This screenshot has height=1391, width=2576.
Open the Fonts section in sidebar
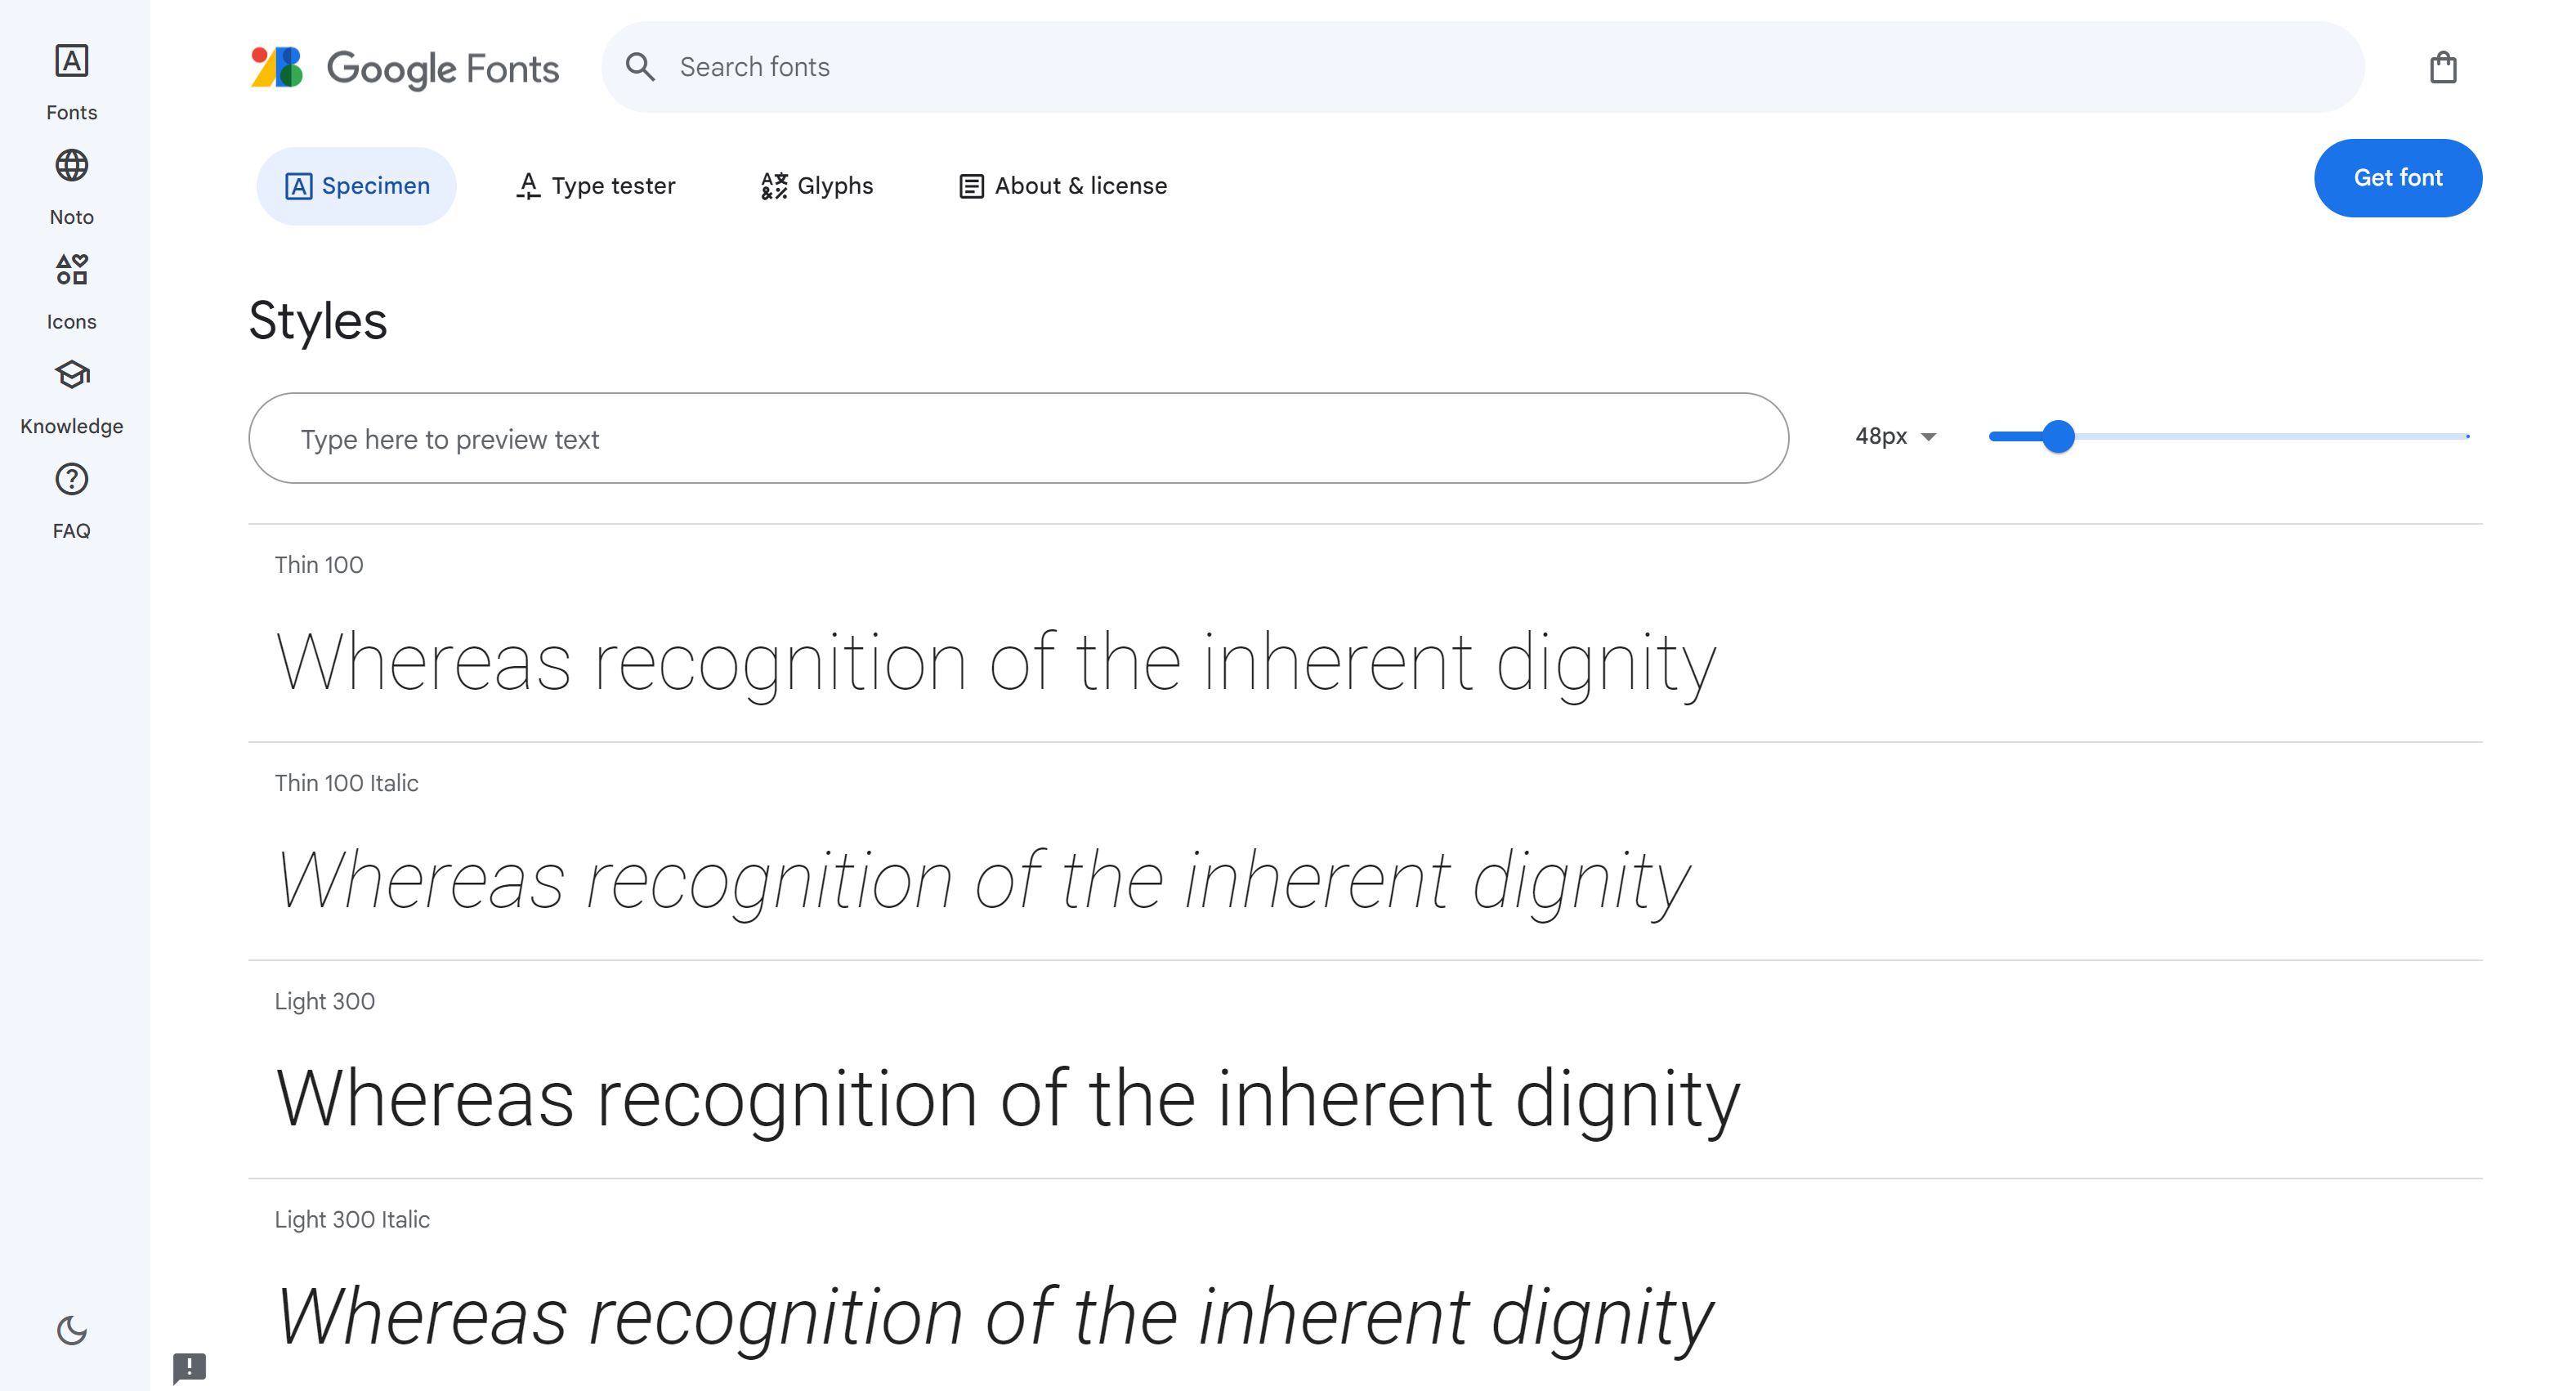pos(71,82)
